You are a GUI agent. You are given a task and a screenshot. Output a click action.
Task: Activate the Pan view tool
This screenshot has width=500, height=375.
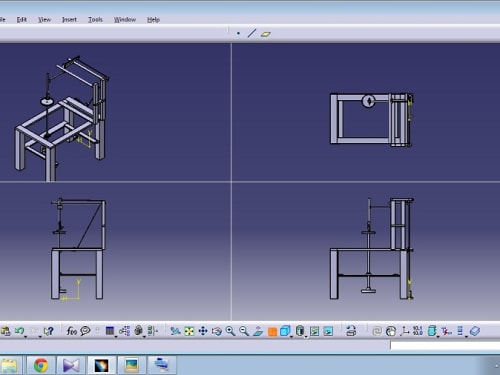pyautogui.click(x=203, y=331)
